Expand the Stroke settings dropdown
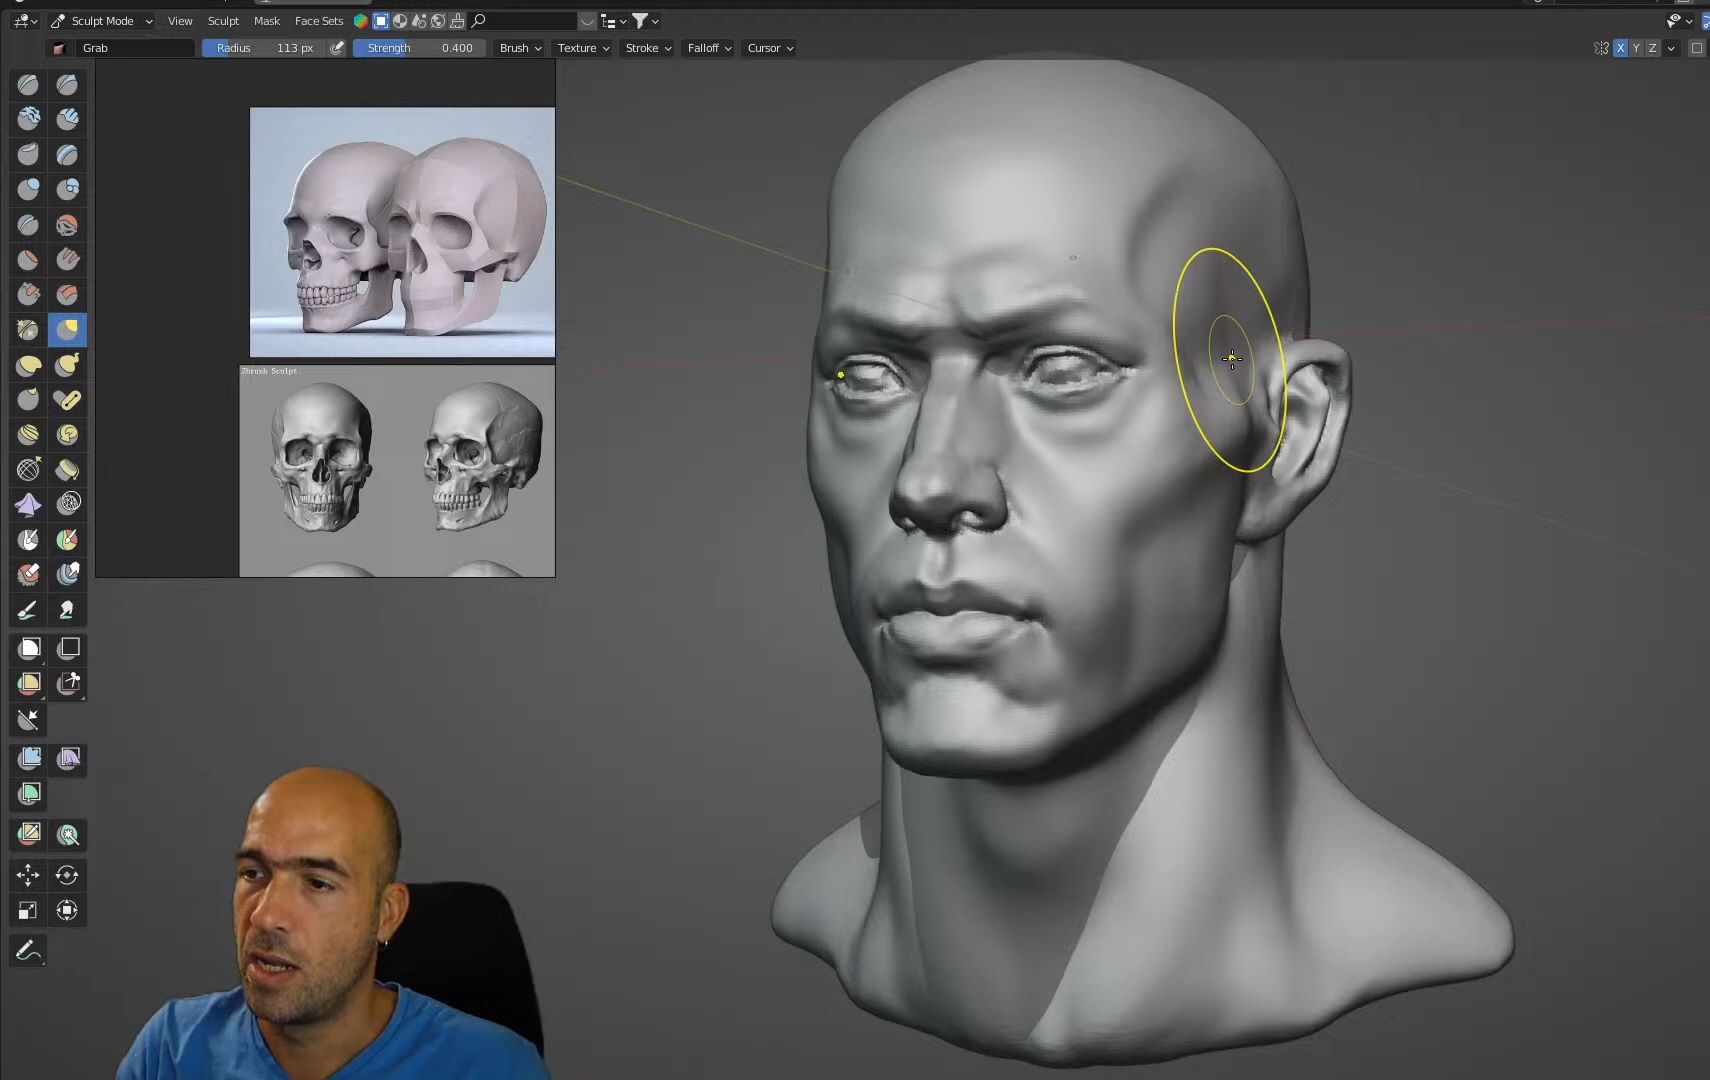 click(648, 48)
